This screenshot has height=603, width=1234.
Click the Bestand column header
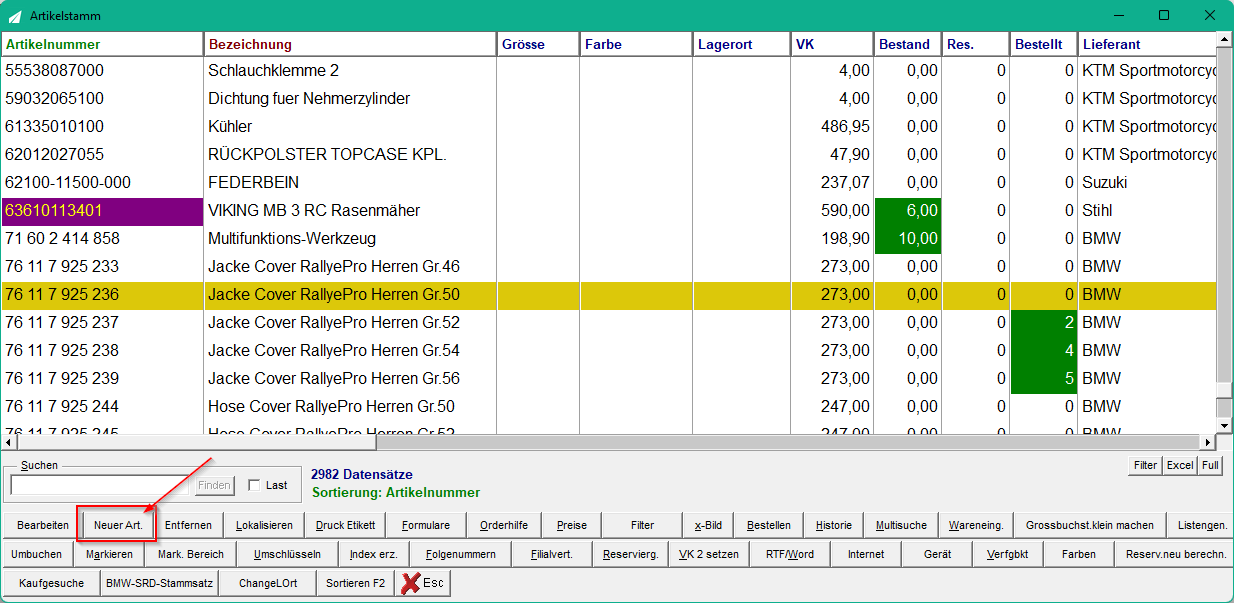(908, 44)
